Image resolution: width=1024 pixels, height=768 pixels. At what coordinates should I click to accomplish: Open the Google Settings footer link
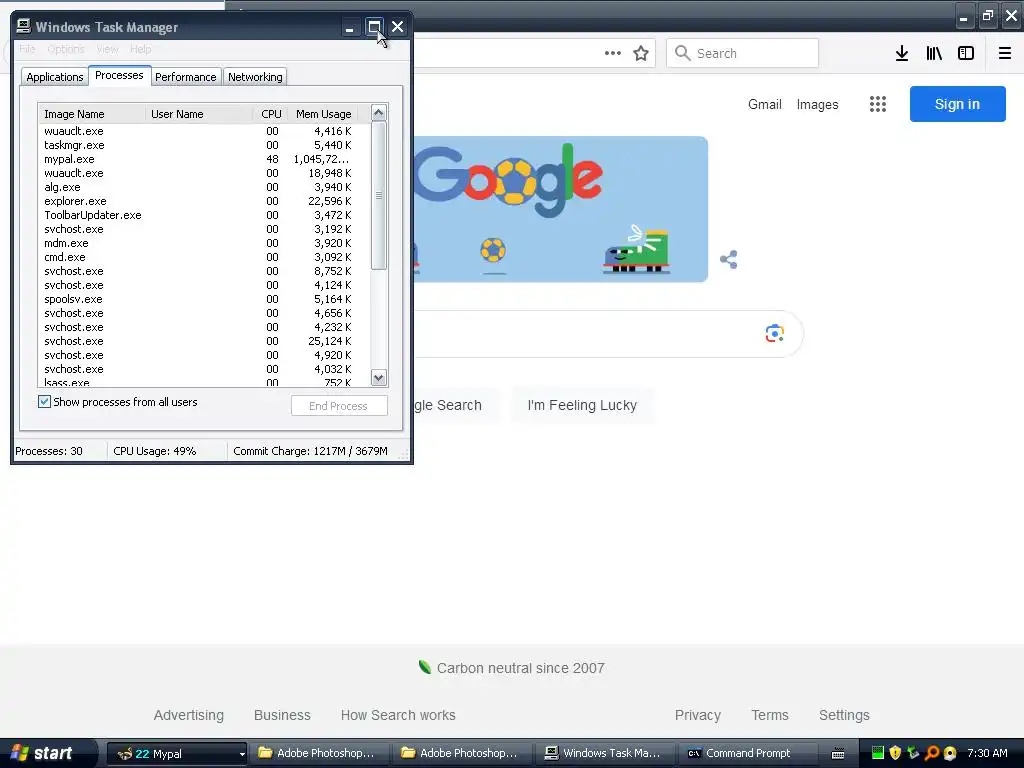[844, 715]
